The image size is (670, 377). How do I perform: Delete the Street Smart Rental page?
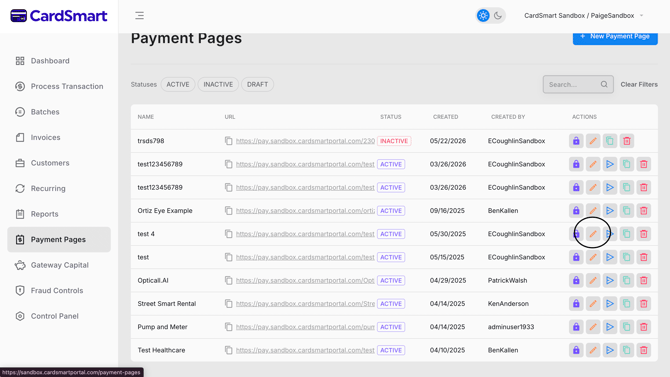tap(644, 303)
